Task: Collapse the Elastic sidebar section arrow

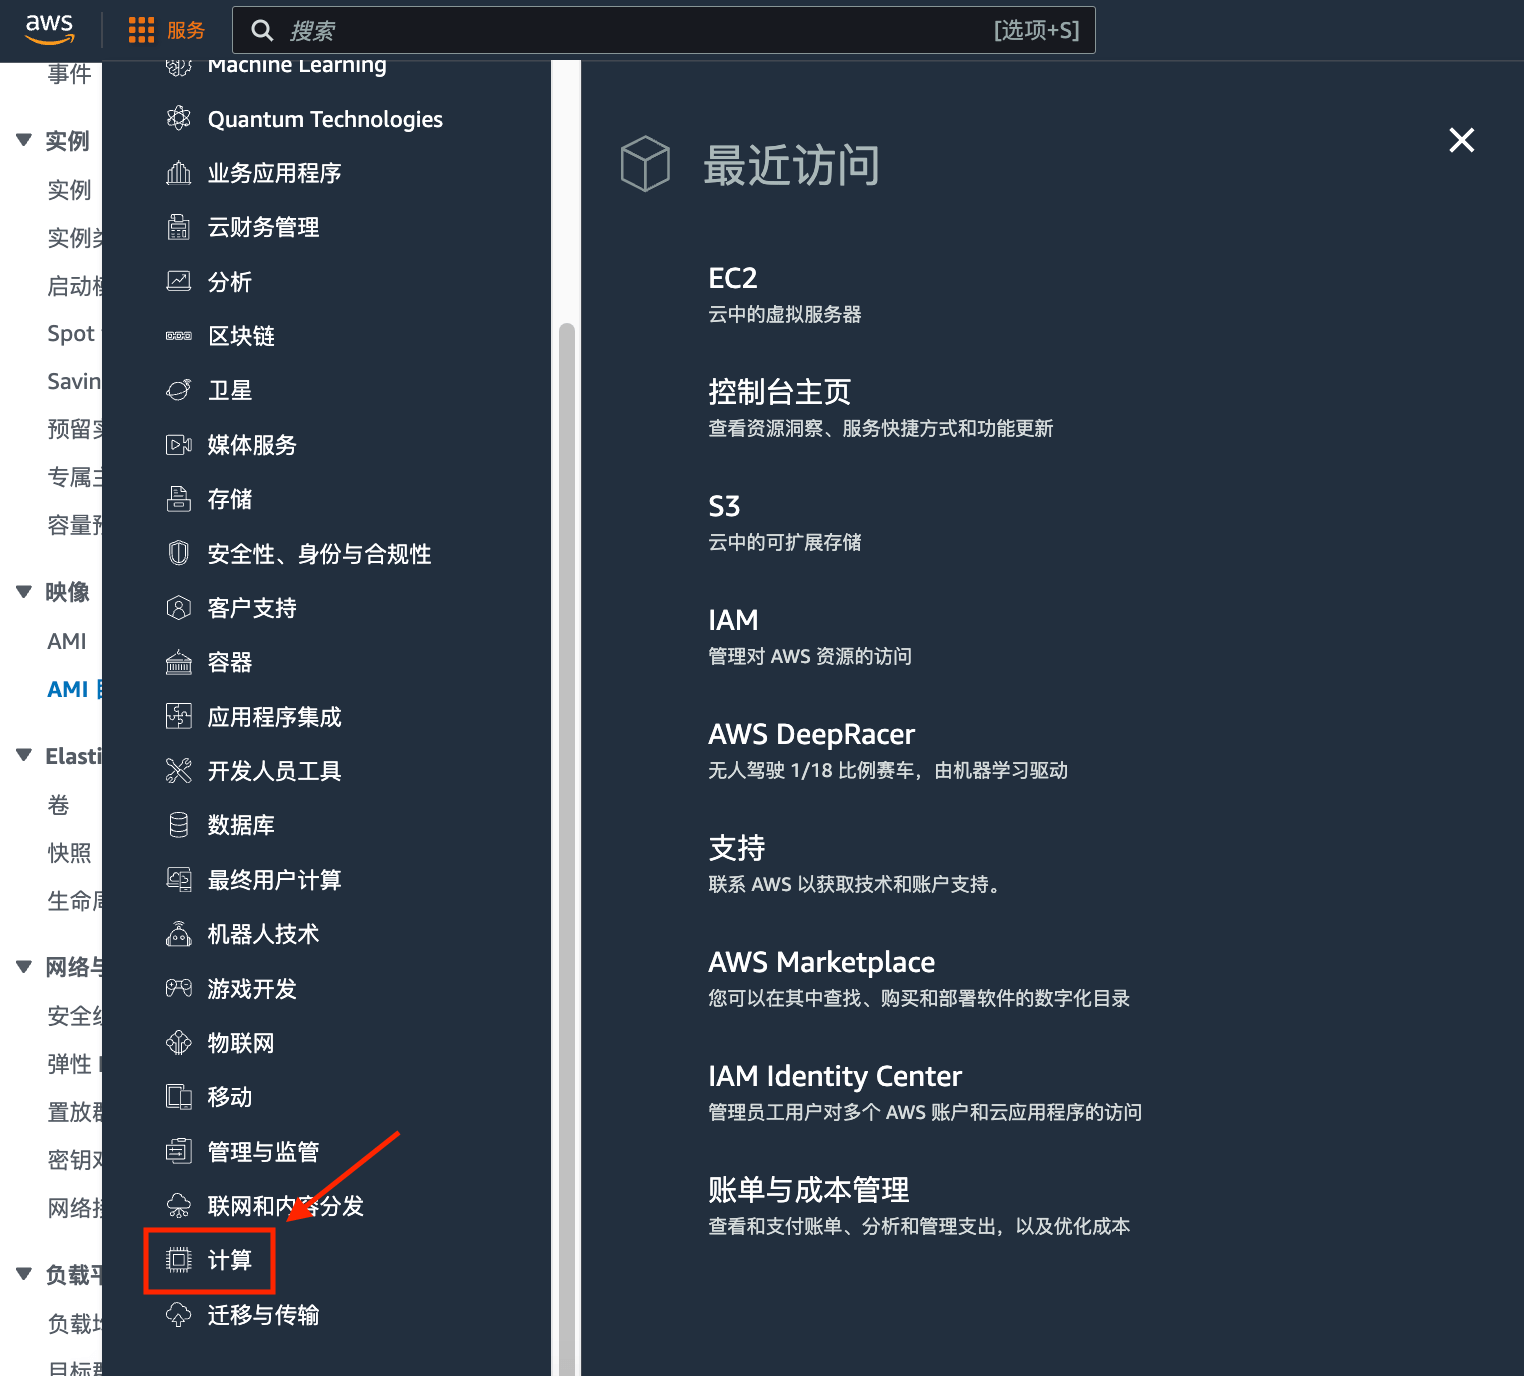Action: pyautogui.click(x=24, y=755)
